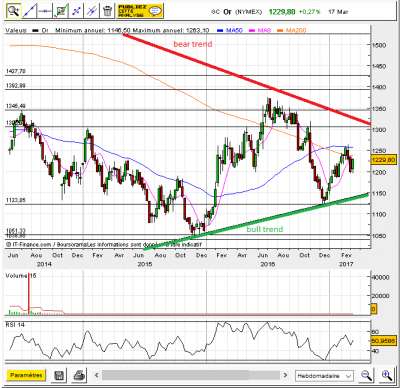Click the RSI 14 indicator label
The image size is (400, 388).
point(15,325)
